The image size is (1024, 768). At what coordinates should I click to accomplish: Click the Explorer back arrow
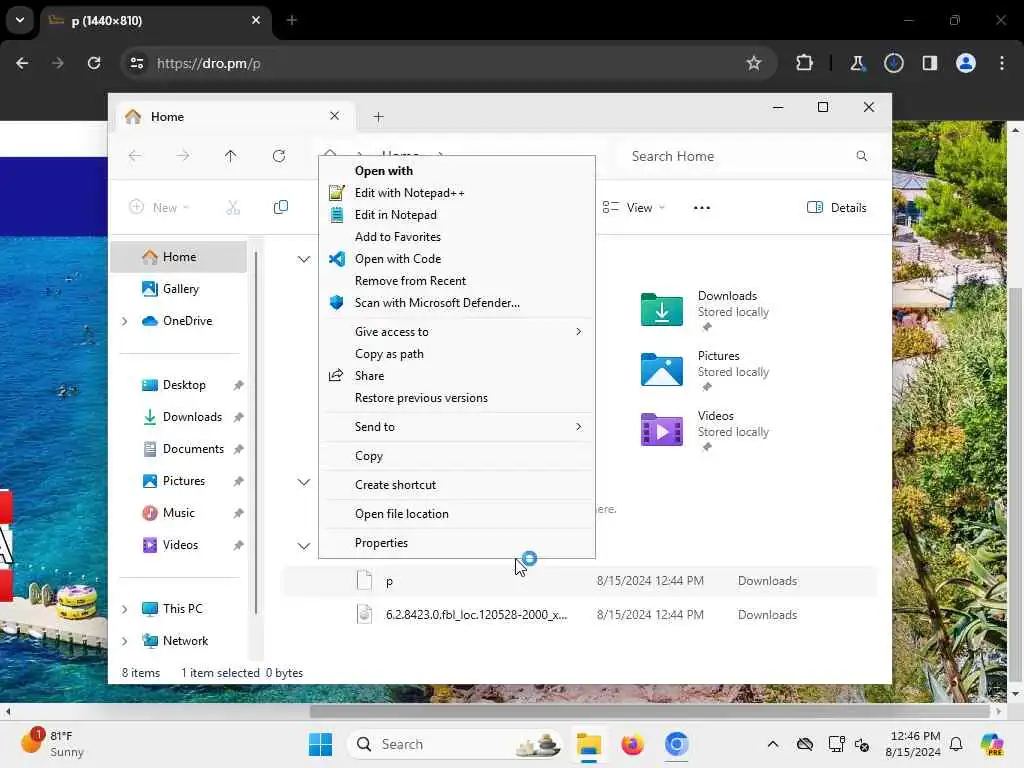click(135, 156)
